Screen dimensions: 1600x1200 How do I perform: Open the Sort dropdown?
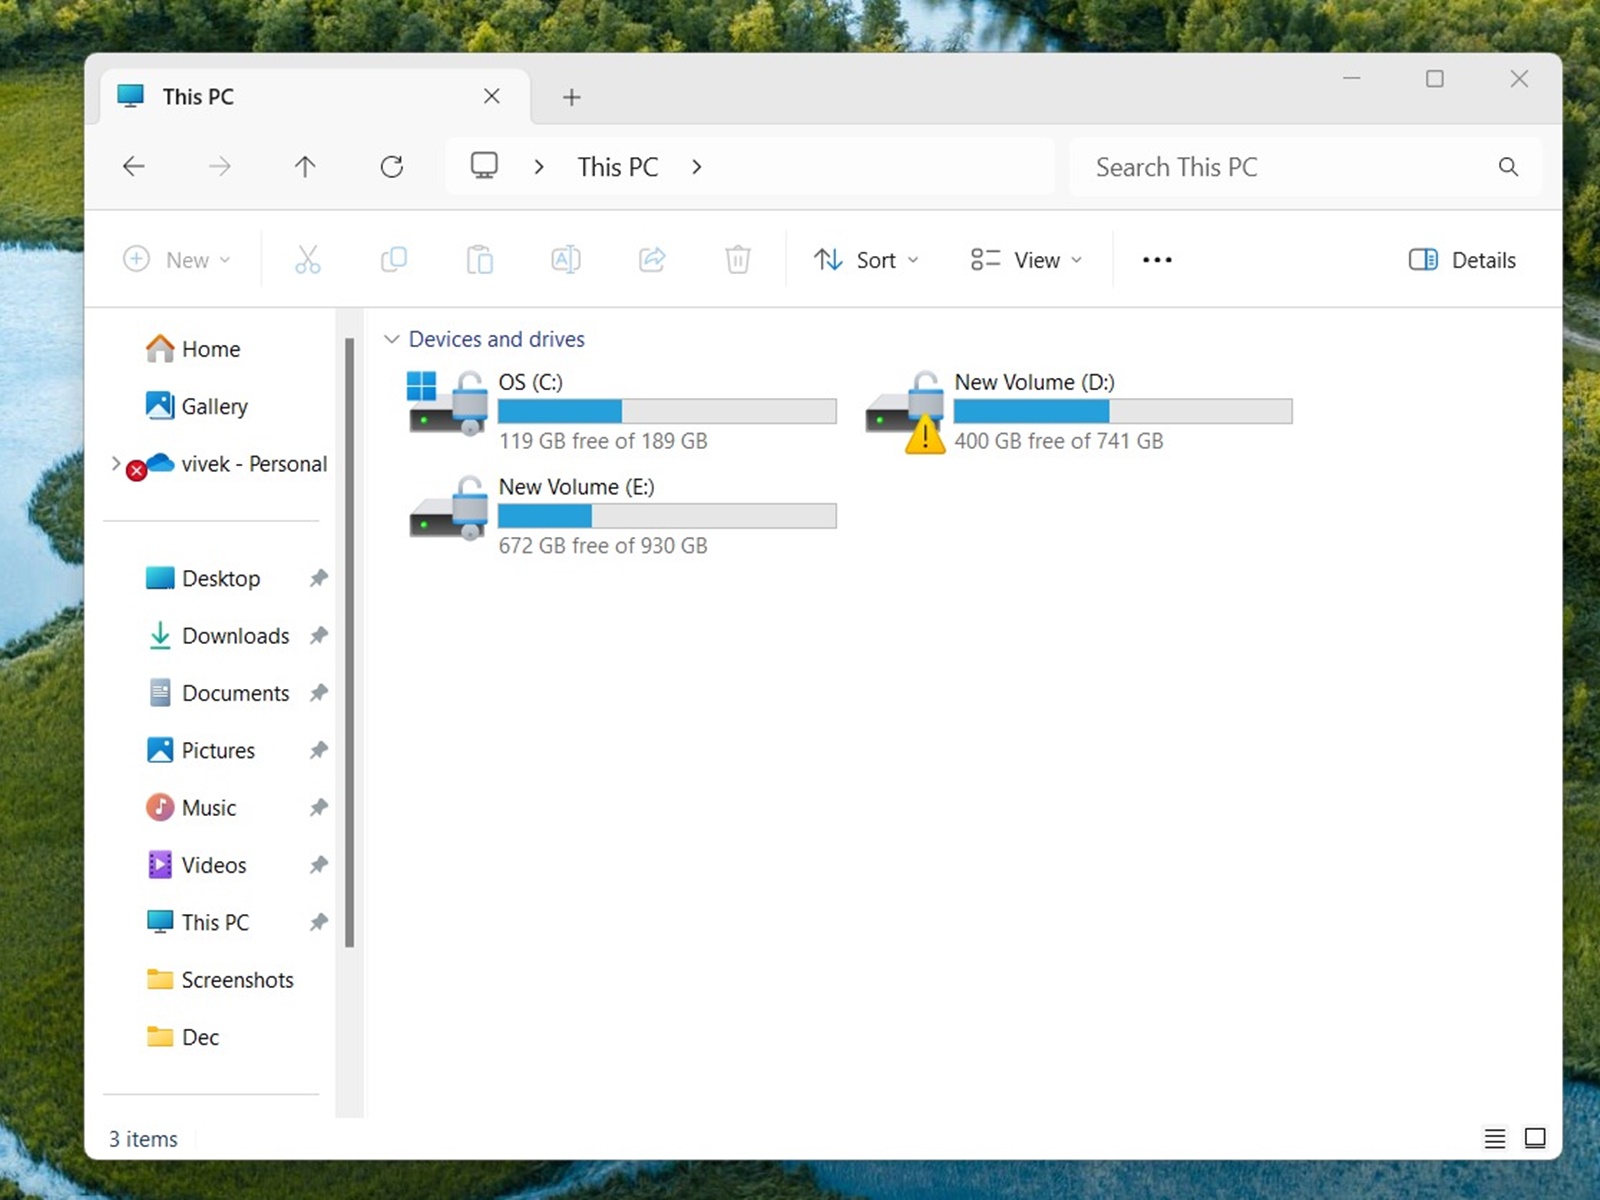[x=866, y=259]
